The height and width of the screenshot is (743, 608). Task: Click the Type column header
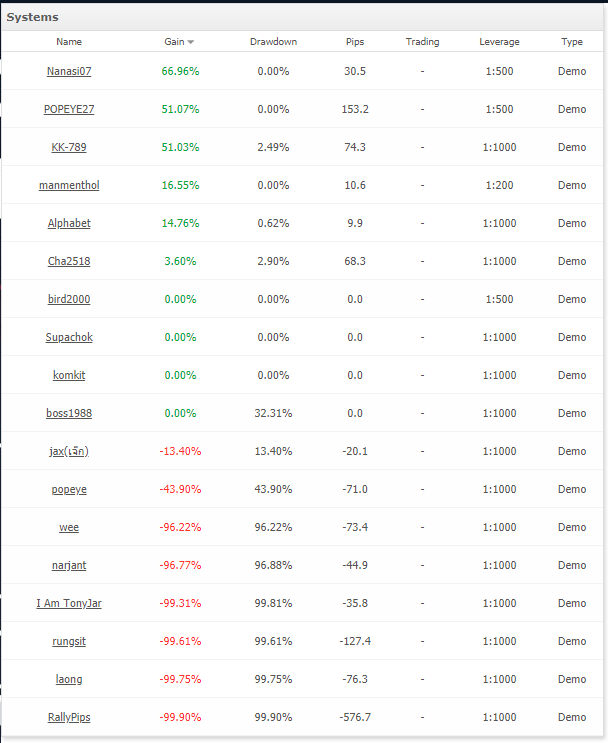(x=572, y=42)
